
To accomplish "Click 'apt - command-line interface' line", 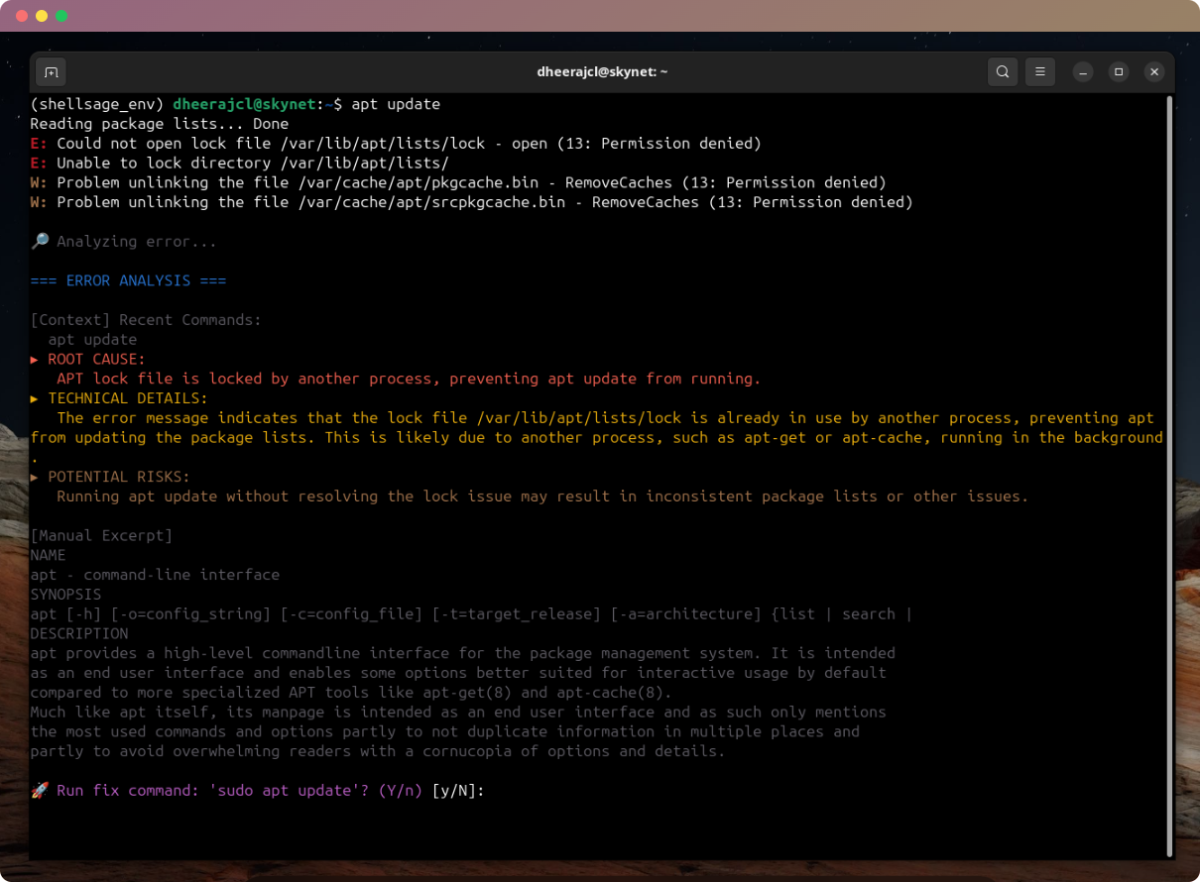I will point(155,575).
